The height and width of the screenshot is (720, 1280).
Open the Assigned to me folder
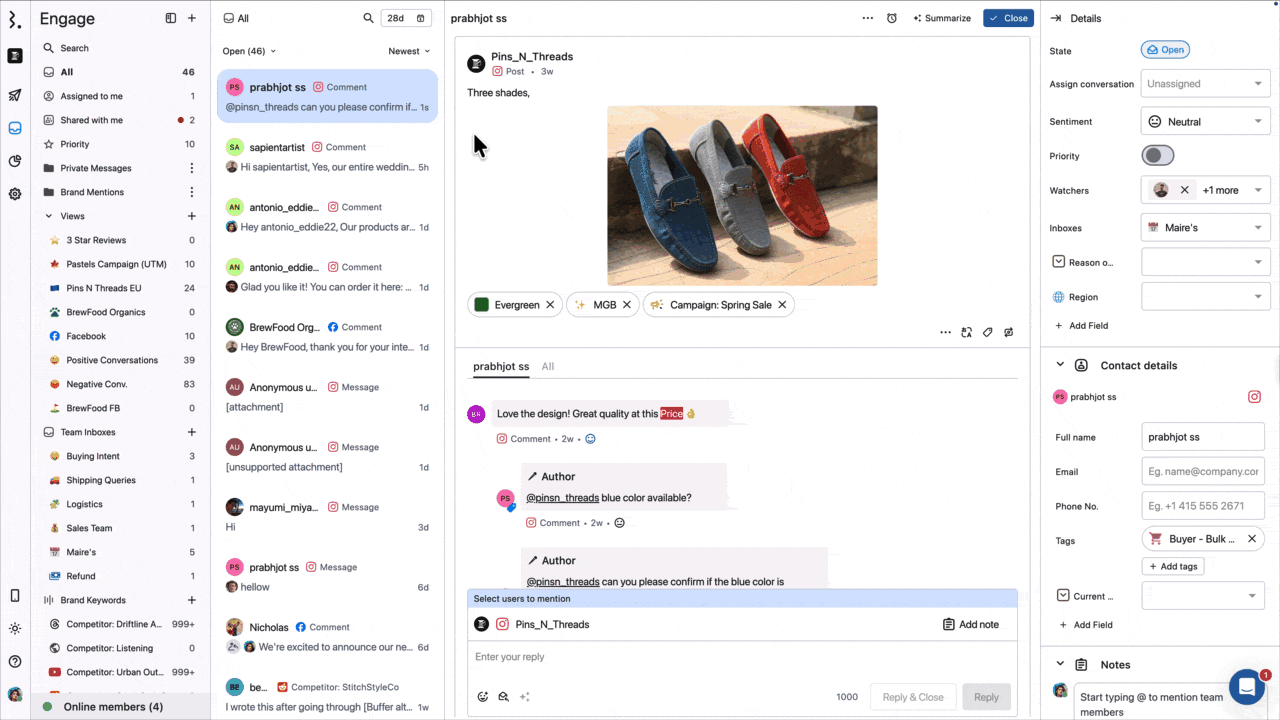[x=91, y=96]
